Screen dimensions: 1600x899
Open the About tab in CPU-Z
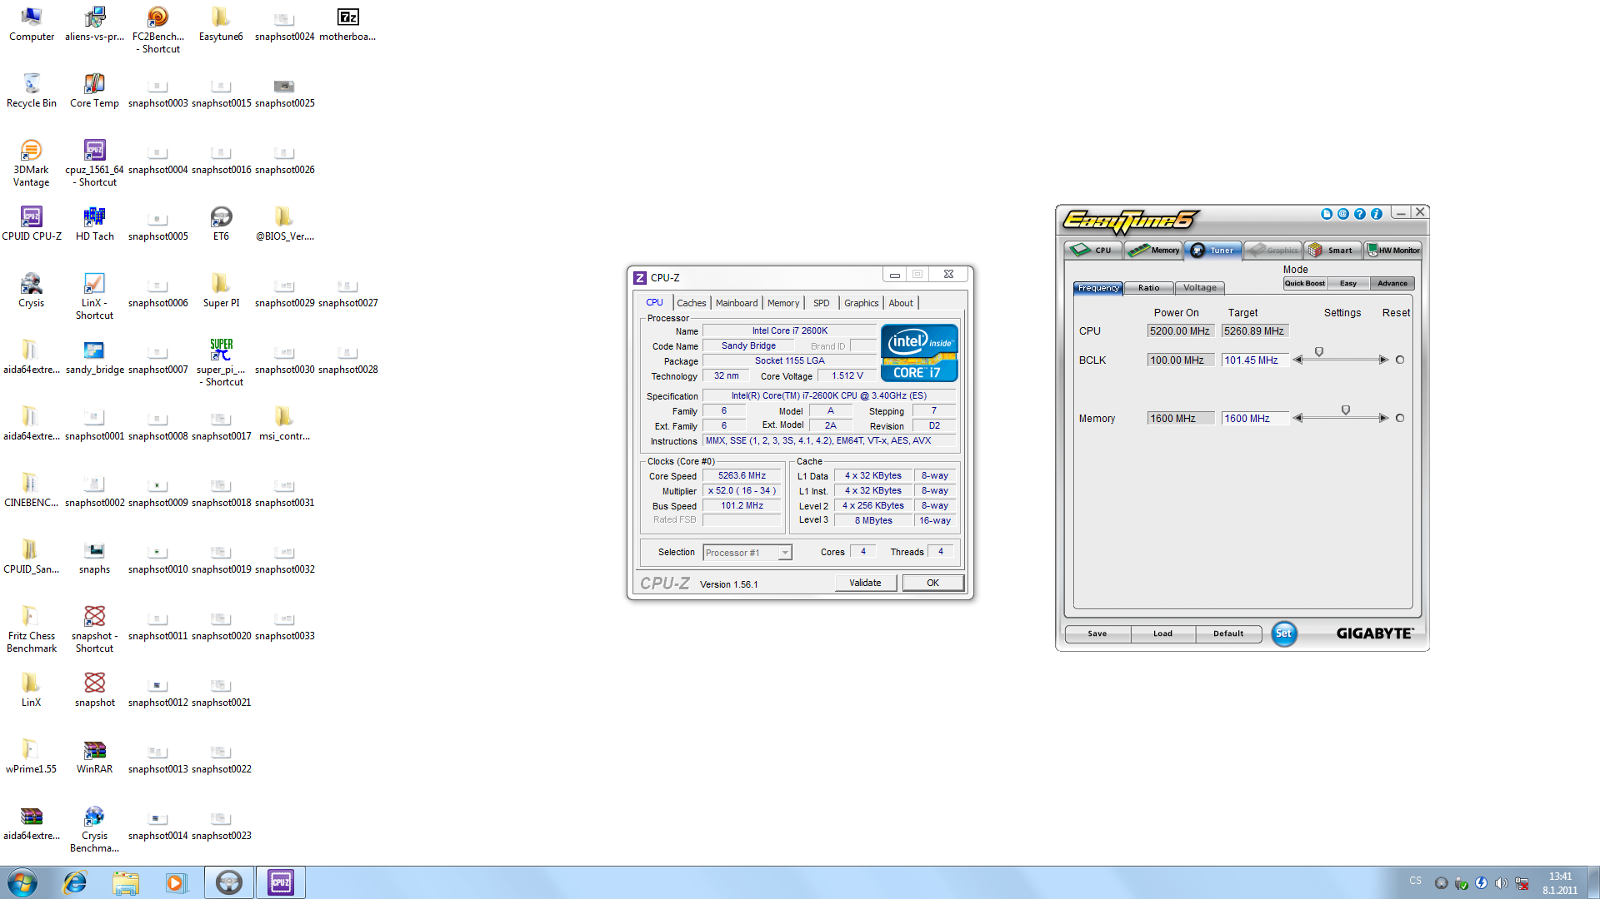pyautogui.click(x=901, y=303)
